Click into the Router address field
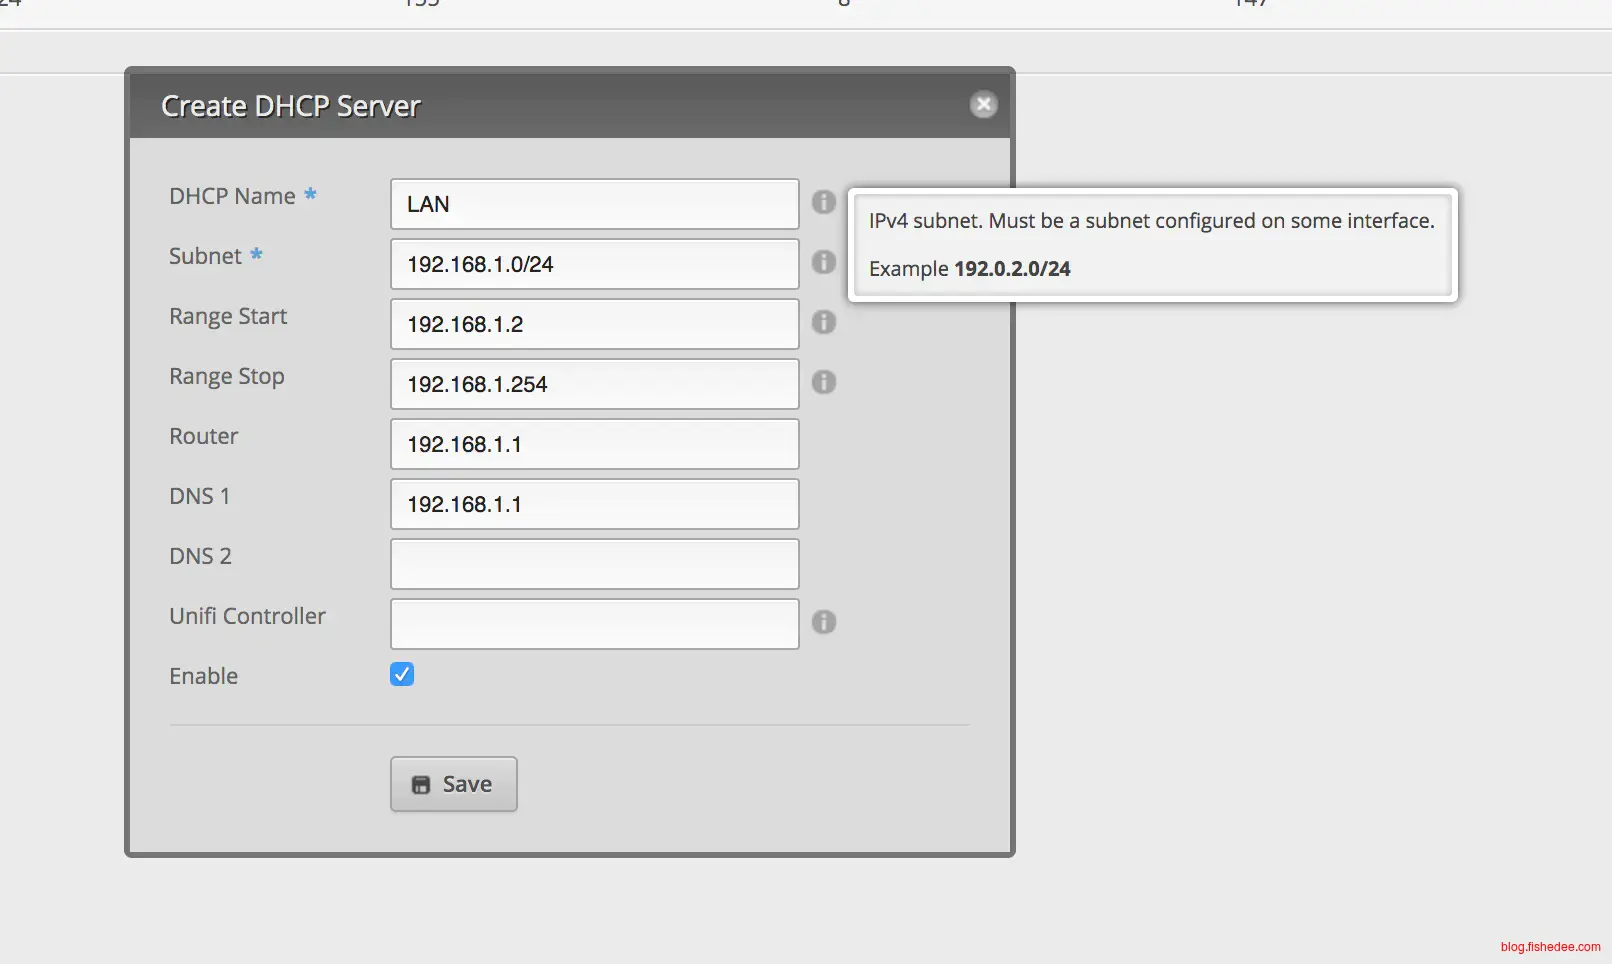The width and height of the screenshot is (1612, 964). pos(594,444)
